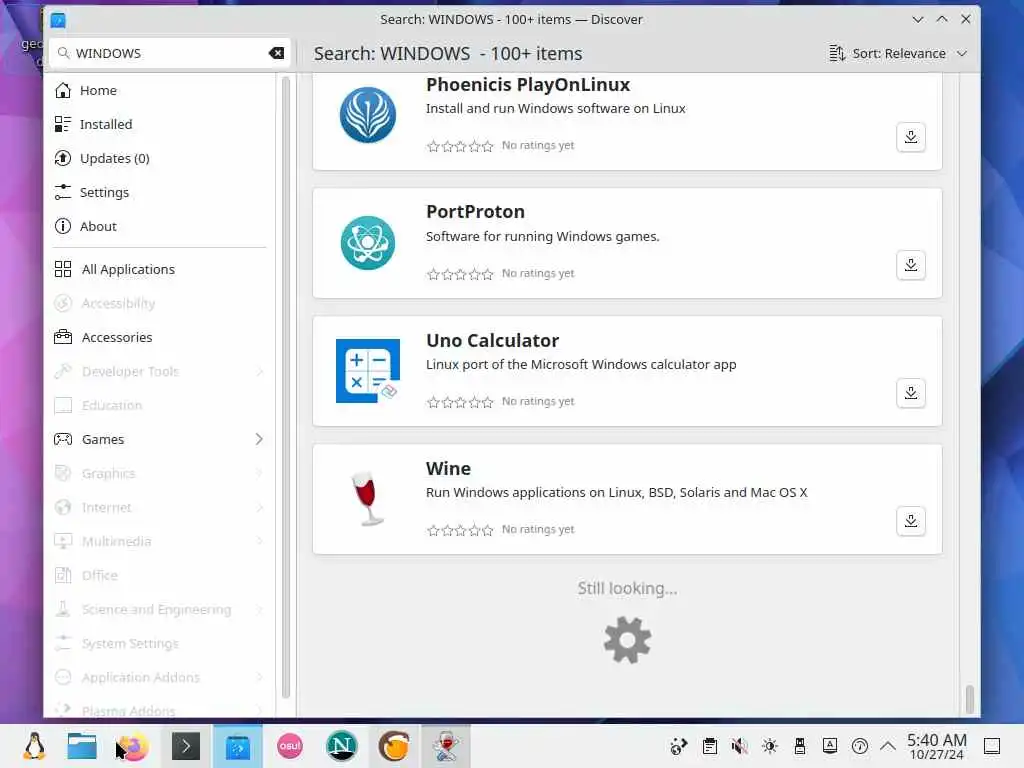The image size is (1024, 768).
Task: Open the penguin application launcher
Action: pos(35,746)
